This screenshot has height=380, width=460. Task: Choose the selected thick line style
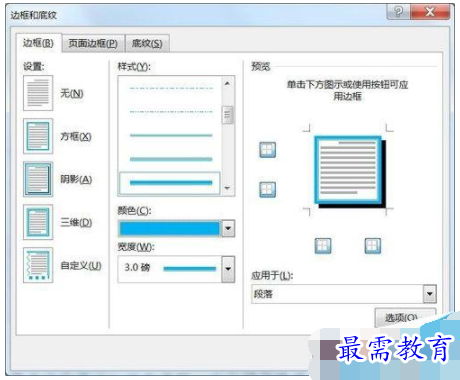point(170,183)
